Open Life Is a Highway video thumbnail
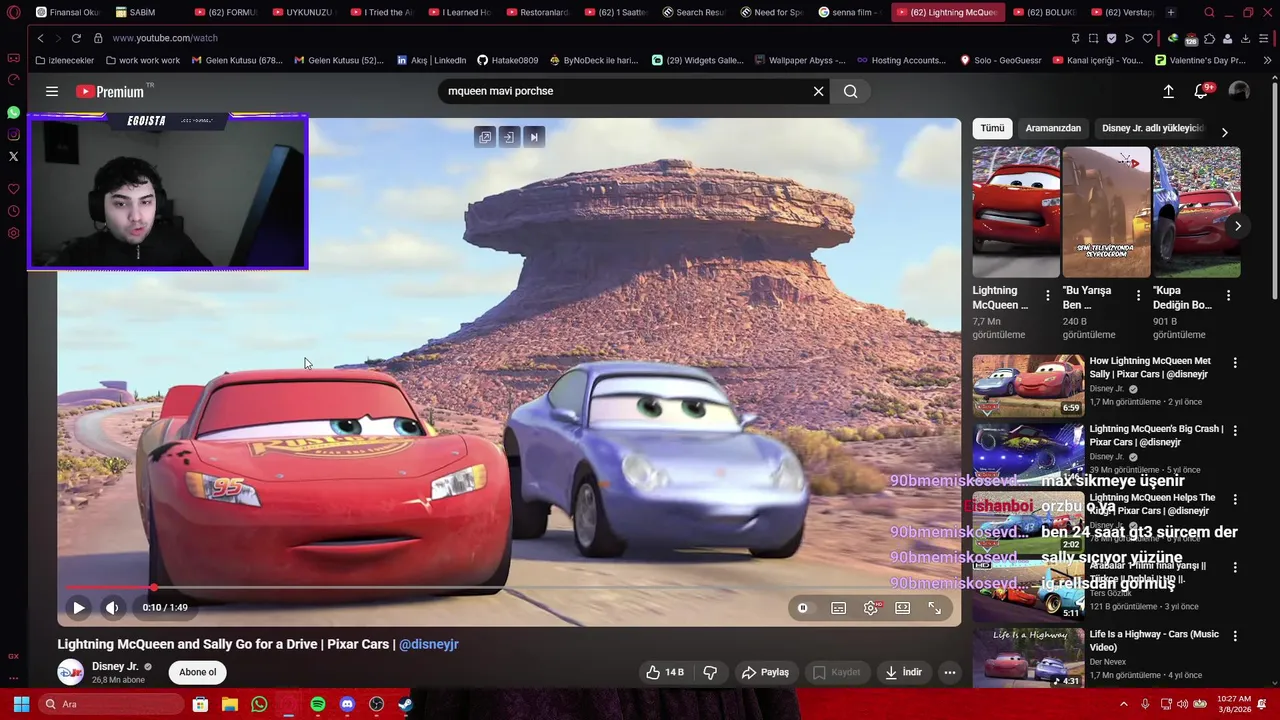Image resolution: width=1280 pixels, height=720 pixels. [1028, 658]
